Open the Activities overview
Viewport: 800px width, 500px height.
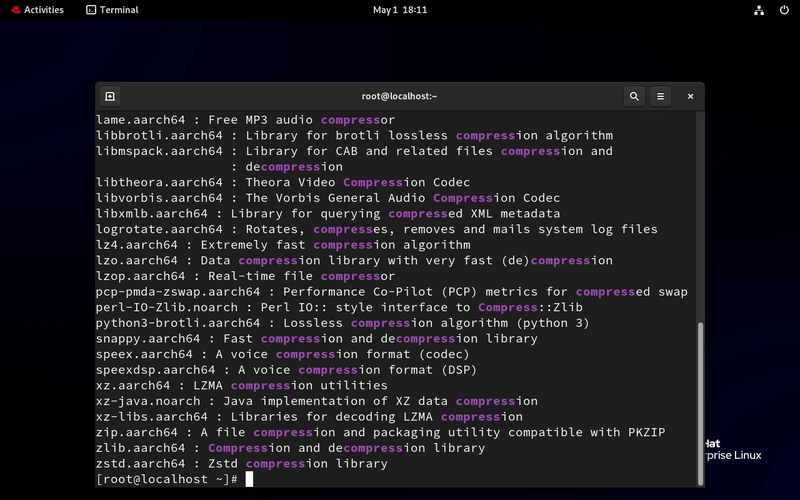coord(38,10)
